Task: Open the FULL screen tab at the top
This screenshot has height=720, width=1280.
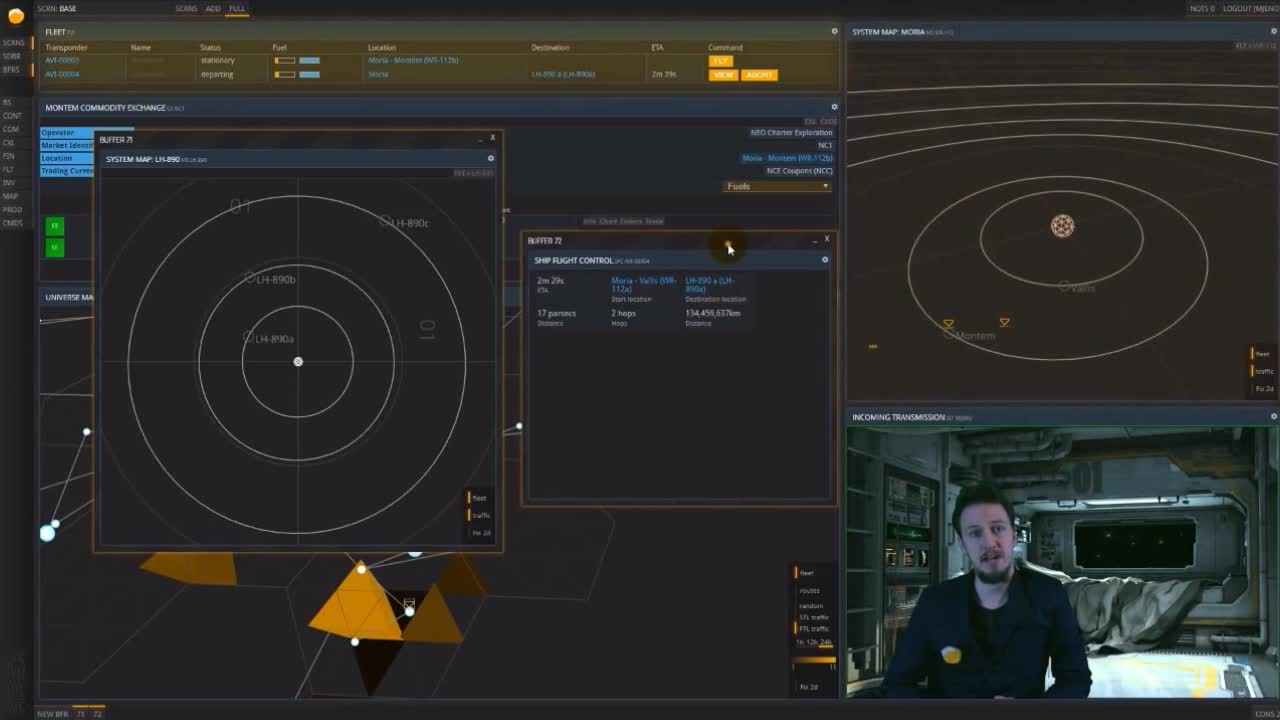Action: [x=237, y=8]
